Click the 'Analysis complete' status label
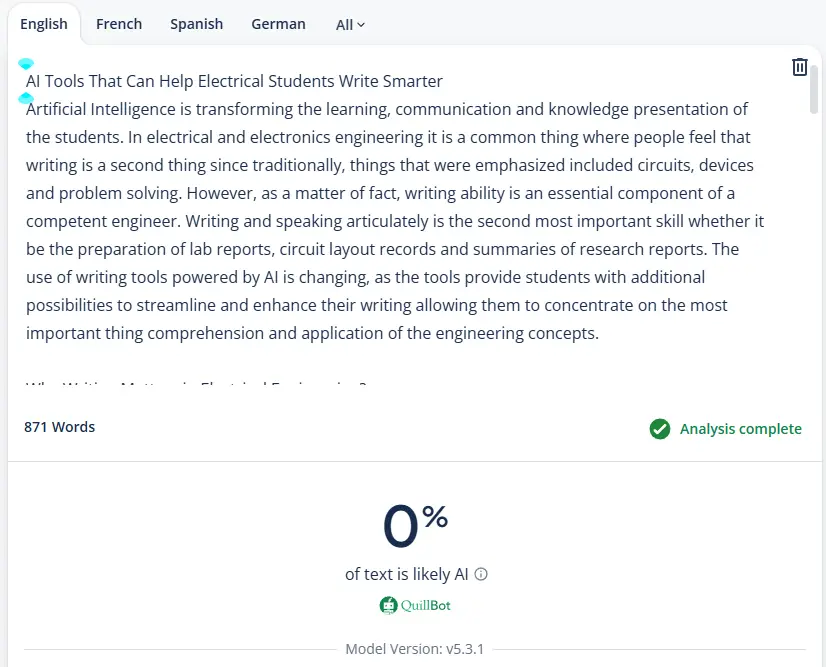826x667 pixels. click(x=740, y=429)
